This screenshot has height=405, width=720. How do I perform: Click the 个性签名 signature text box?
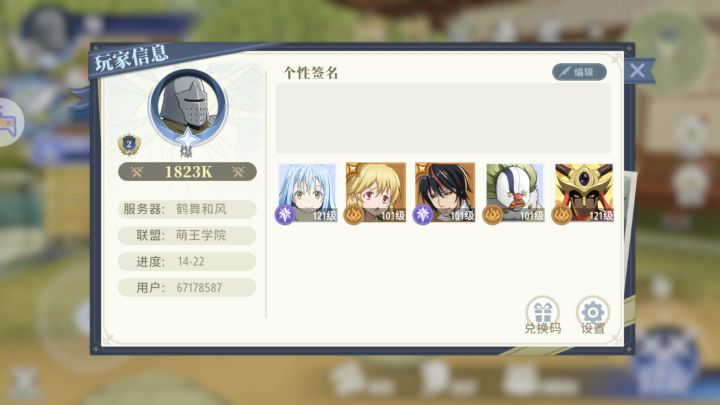[443, 118]
